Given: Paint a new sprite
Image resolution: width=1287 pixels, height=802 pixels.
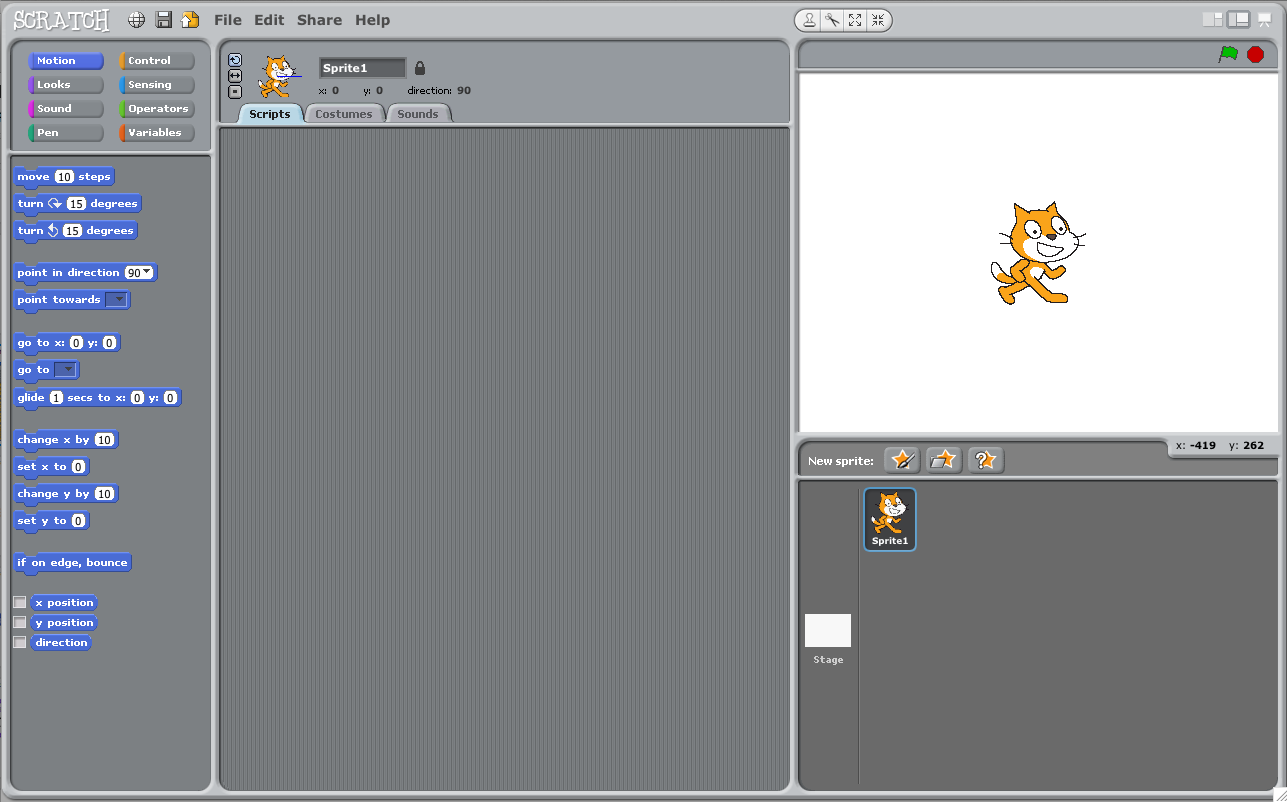Looking at the screenshot, I should coord(902,460).
